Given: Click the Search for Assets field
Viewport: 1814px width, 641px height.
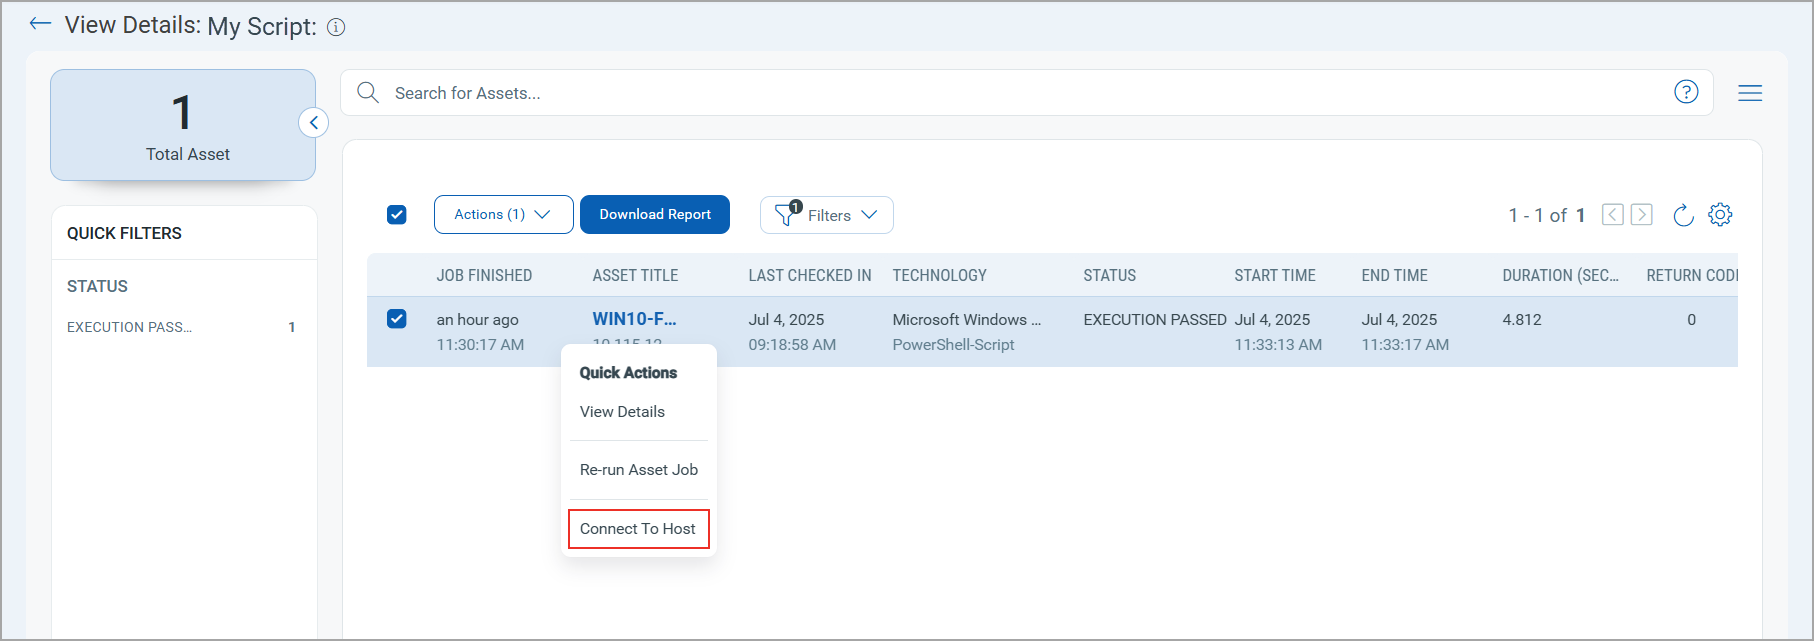Looking at the screenshot, I should pos(1000,93).
